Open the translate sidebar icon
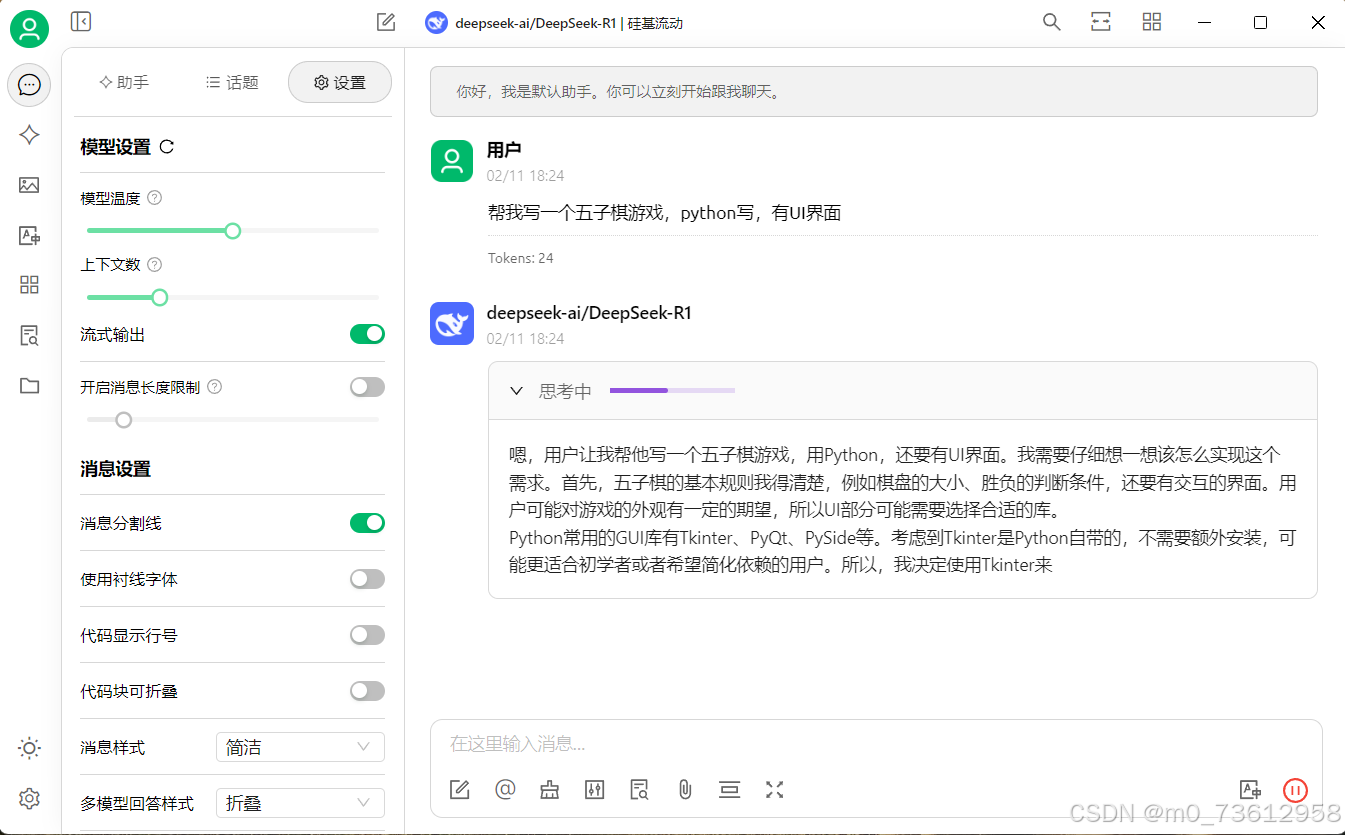 [29, 236]
